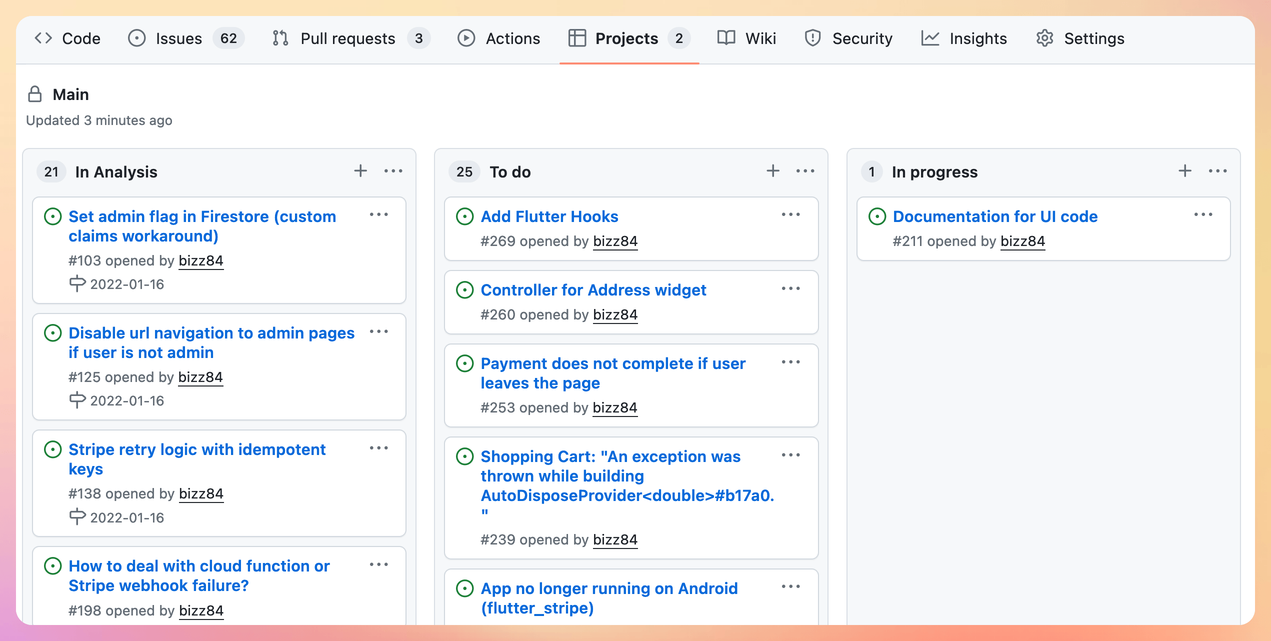Click bizz84 author link on issue #198
This screenshot has height=641, width=1271.
(x=201, y=610)
